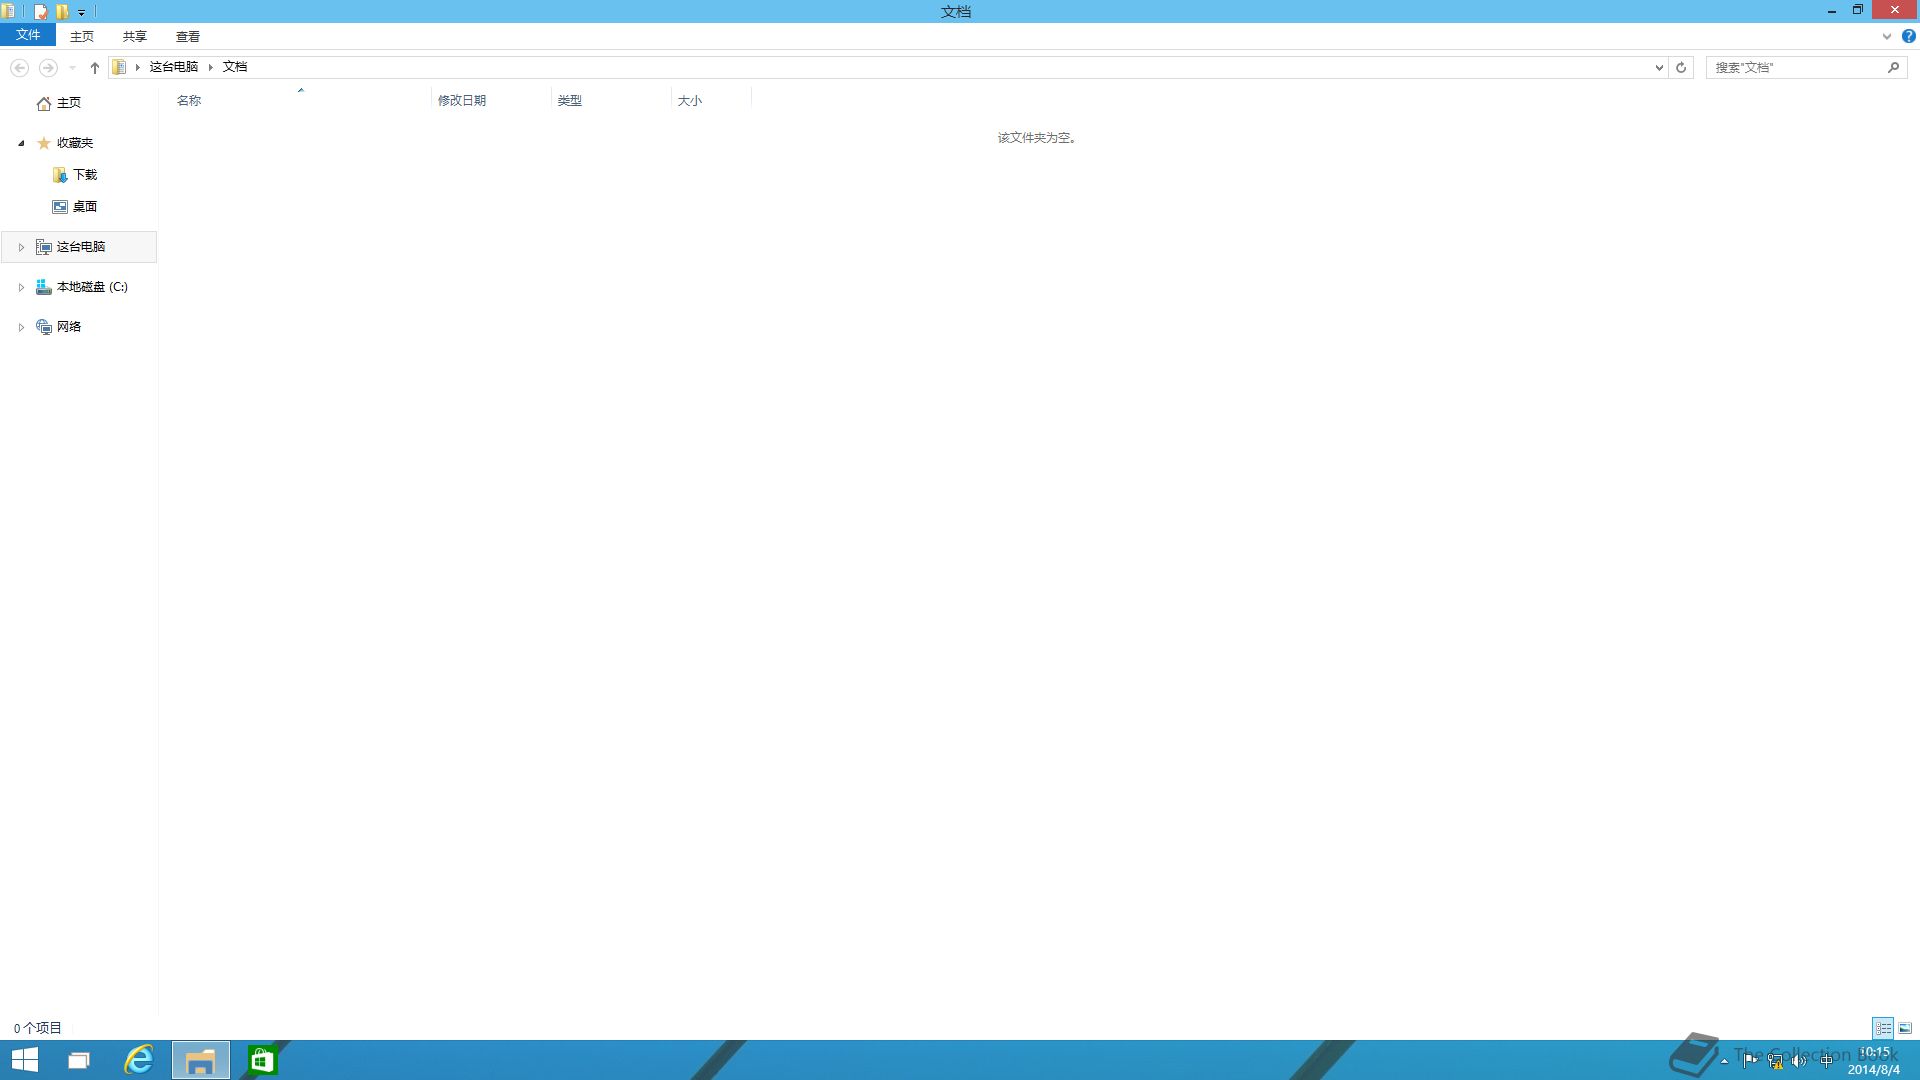The width and height of the screenshot is (1920, 1080).
Task: Click the New Folder quick access icon
Action: pos(62,12)
